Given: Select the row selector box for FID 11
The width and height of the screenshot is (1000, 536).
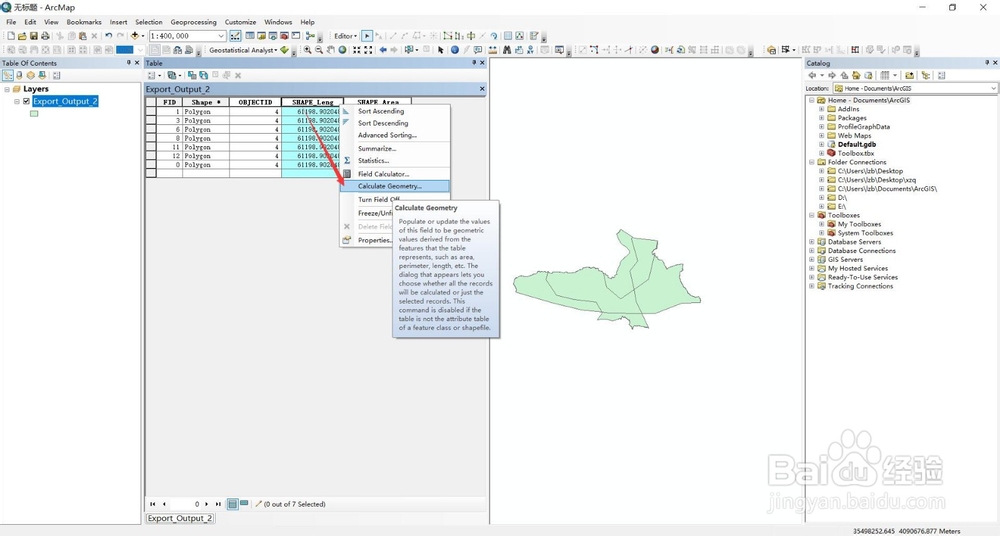Looking at the screenshot, I should click(151, 147).
